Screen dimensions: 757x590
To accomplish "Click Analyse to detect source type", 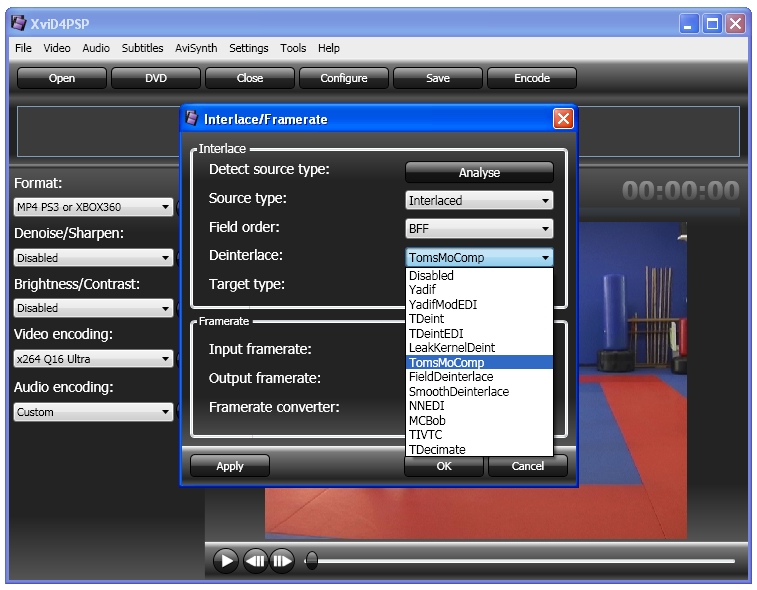I will coord(479,172).
